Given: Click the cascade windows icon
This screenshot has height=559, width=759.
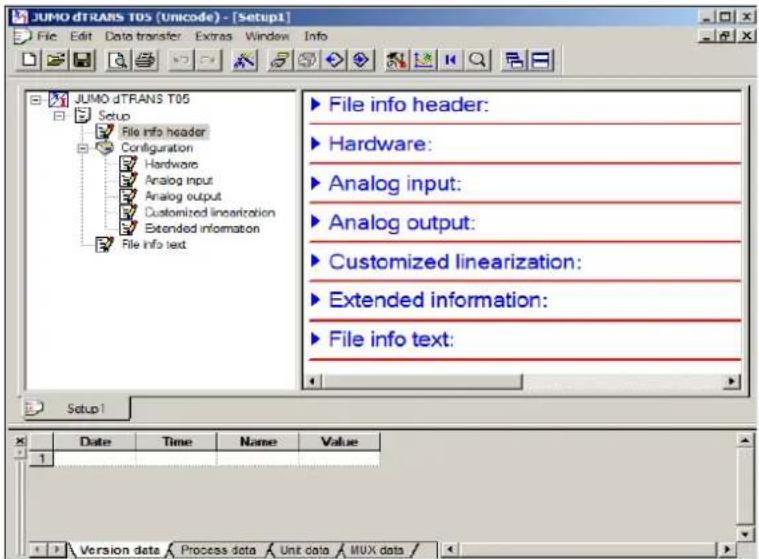Looking at the screenshot, I should pos(514,60).
